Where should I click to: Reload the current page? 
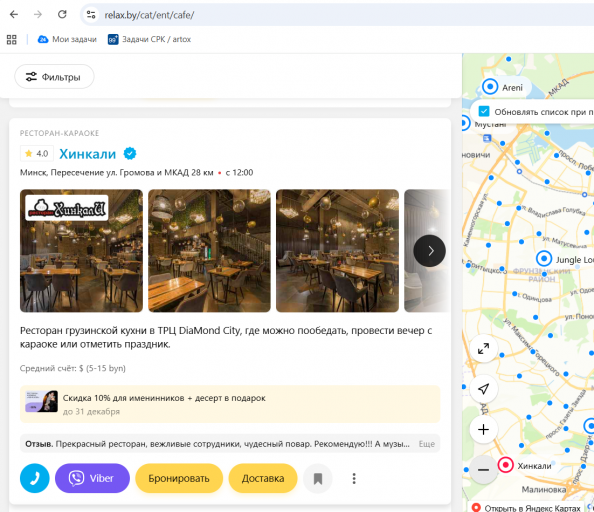[x=62, y=15]
